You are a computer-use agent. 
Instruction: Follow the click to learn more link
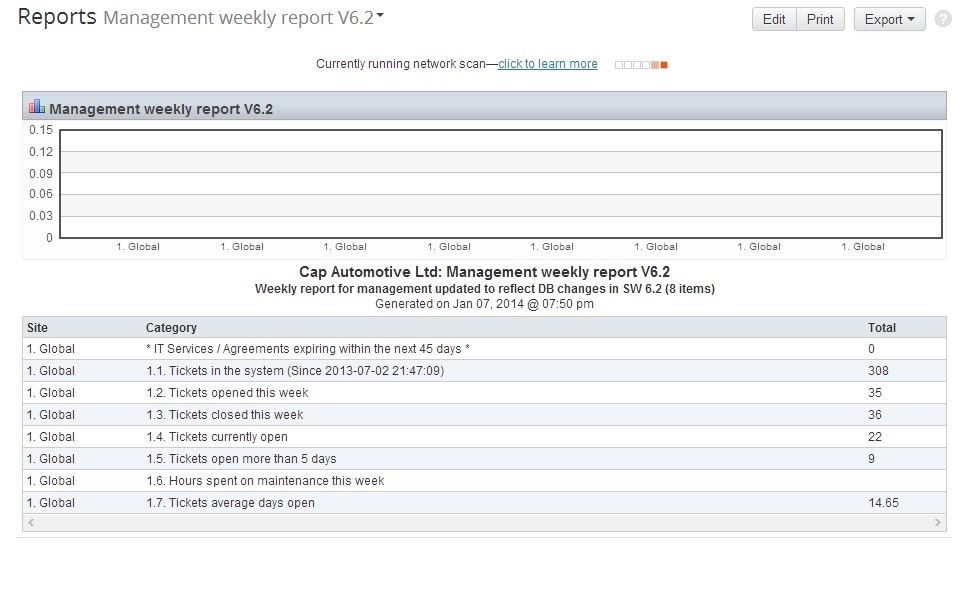(x=547, y=63)
